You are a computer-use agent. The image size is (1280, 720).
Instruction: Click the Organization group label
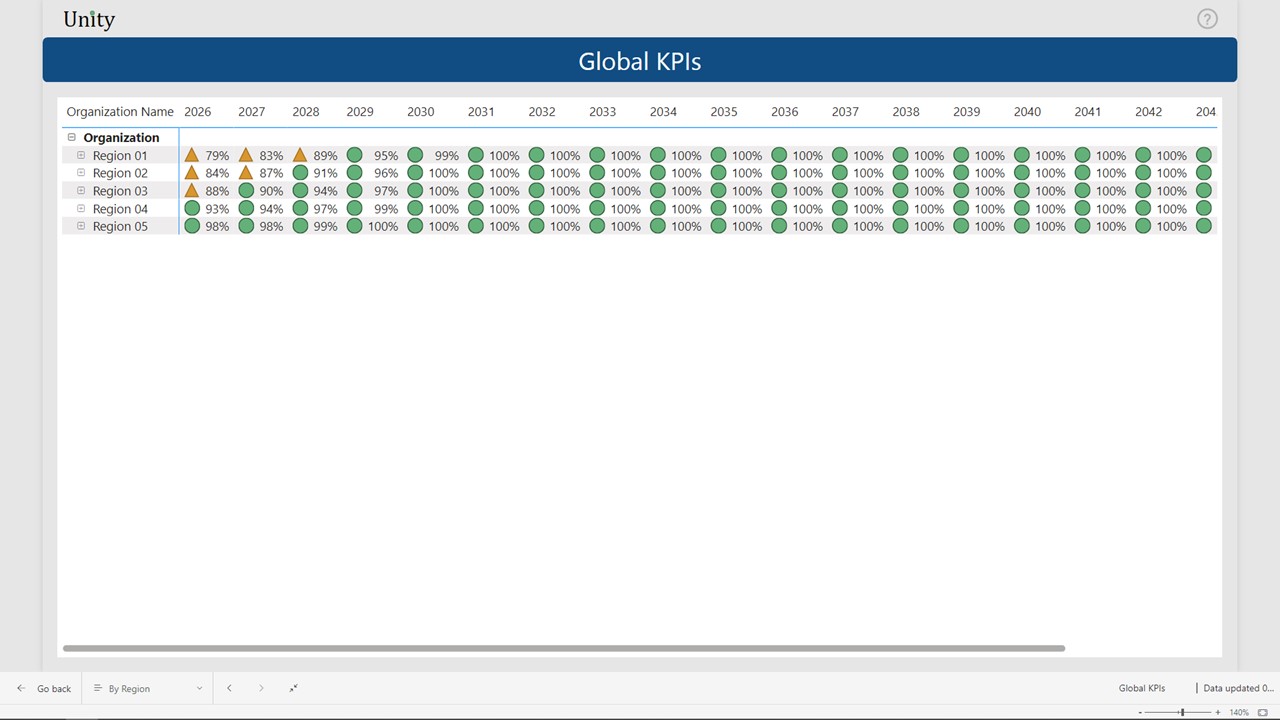(121, 138)
